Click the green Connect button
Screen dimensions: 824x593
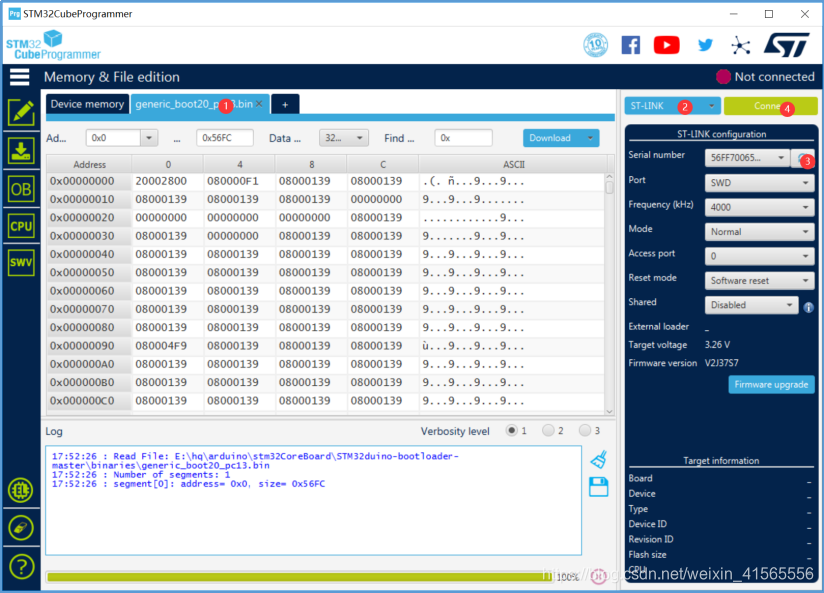[x=770, y=106]
